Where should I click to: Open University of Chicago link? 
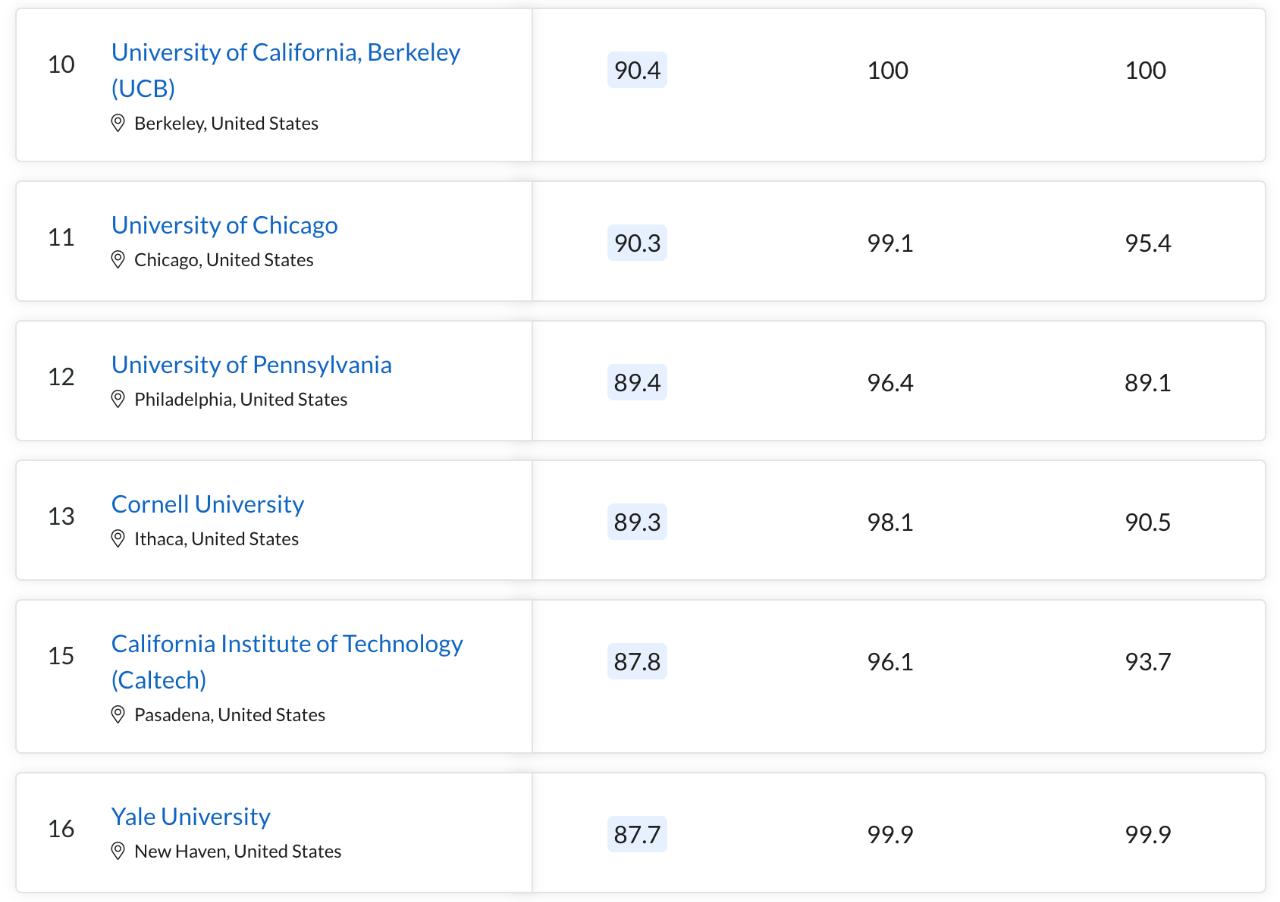[224, 225]
